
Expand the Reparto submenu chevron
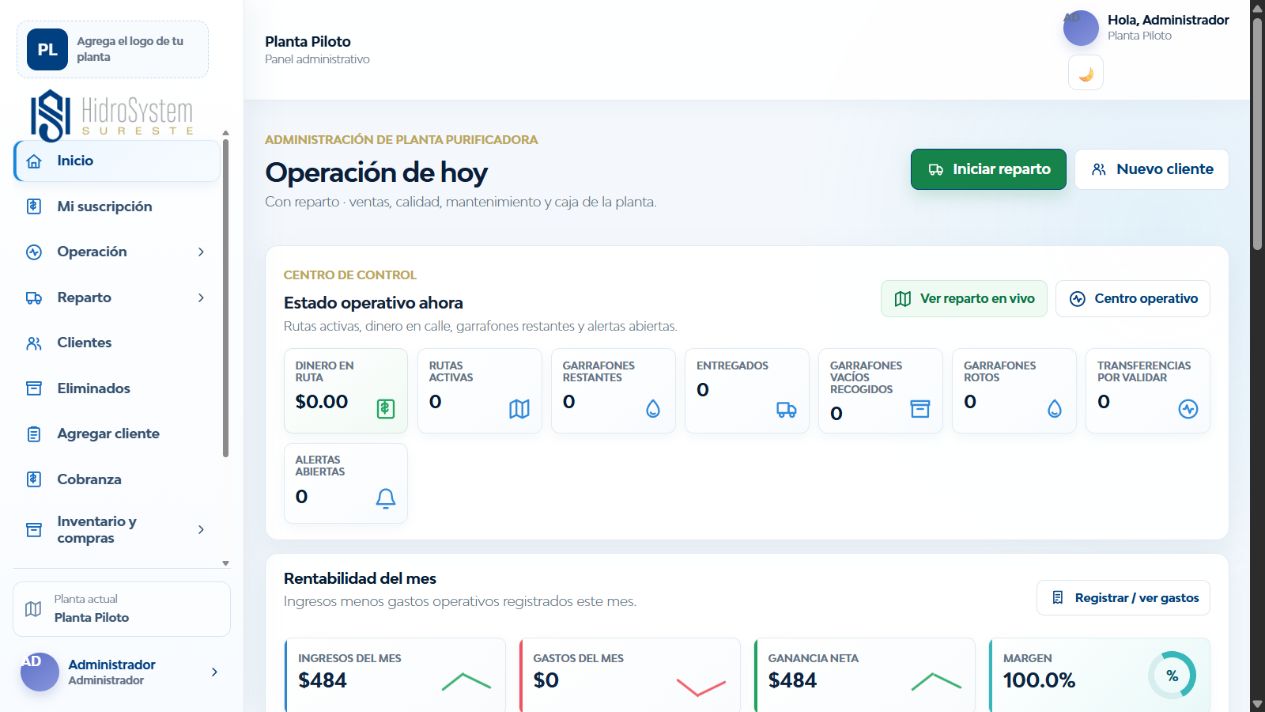[201, 297]
